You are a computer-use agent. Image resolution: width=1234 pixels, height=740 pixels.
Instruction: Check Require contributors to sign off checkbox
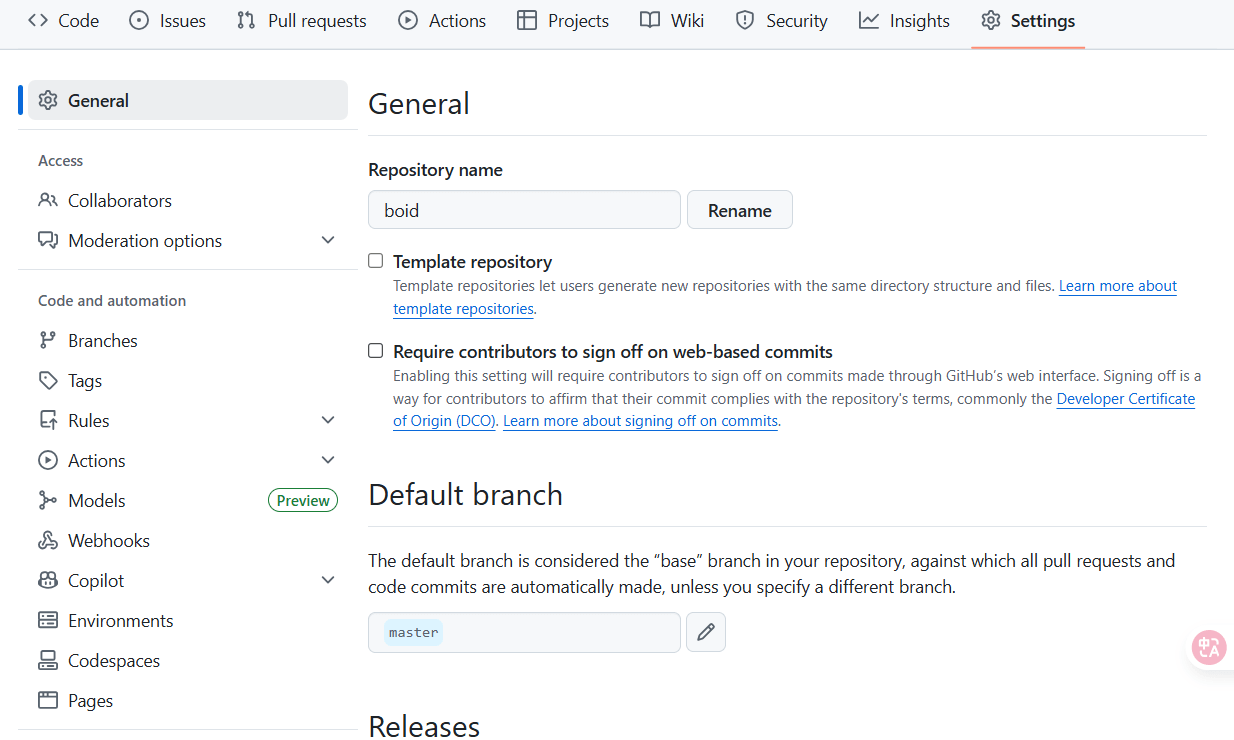(376, 351)
